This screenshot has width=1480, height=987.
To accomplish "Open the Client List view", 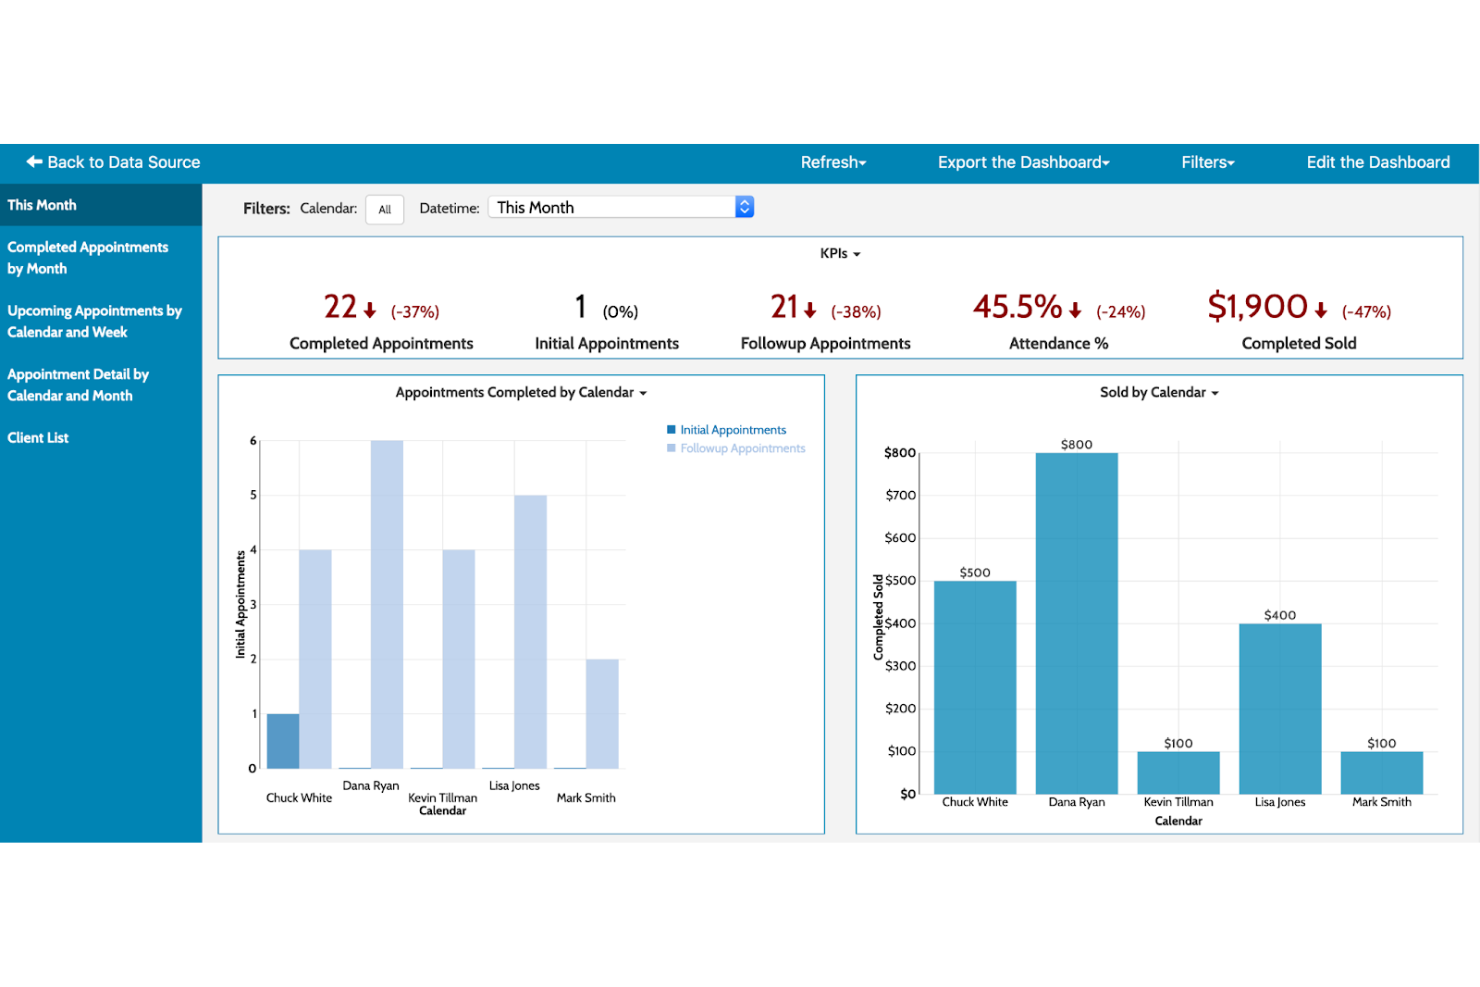I will 38,437.
